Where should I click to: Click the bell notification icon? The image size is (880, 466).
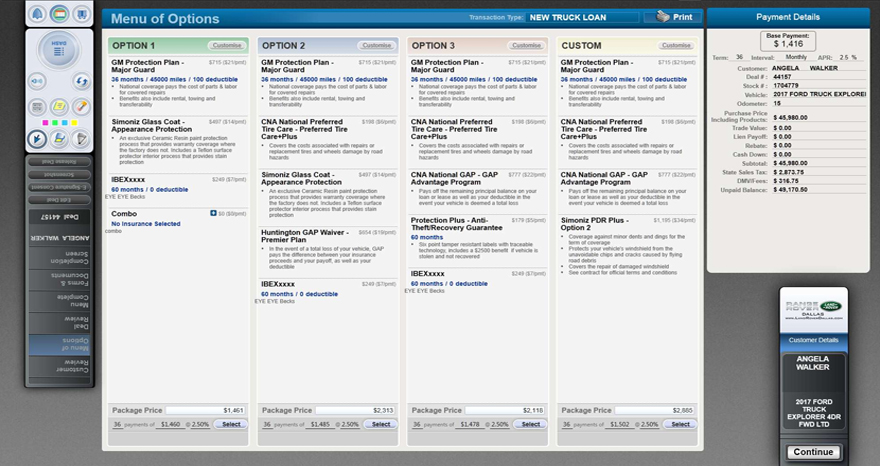(x=38, y=13)
